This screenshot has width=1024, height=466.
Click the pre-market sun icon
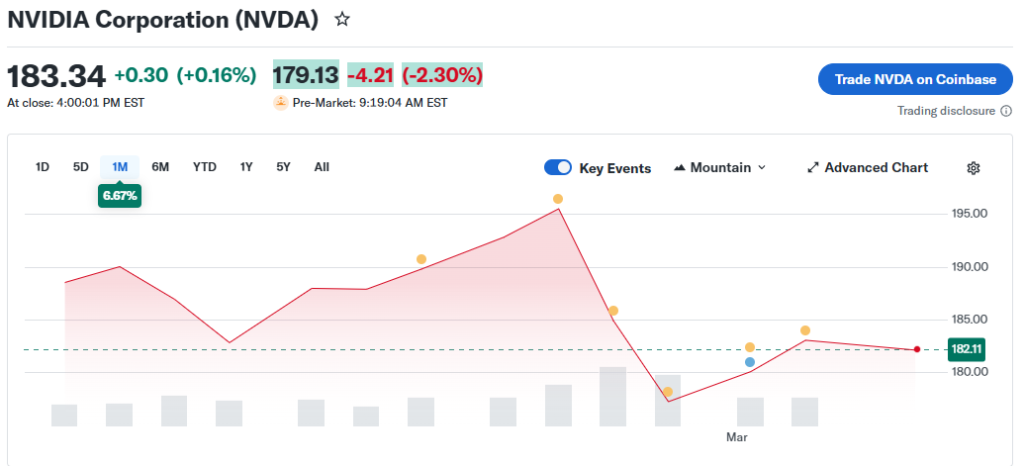point(281,102)
